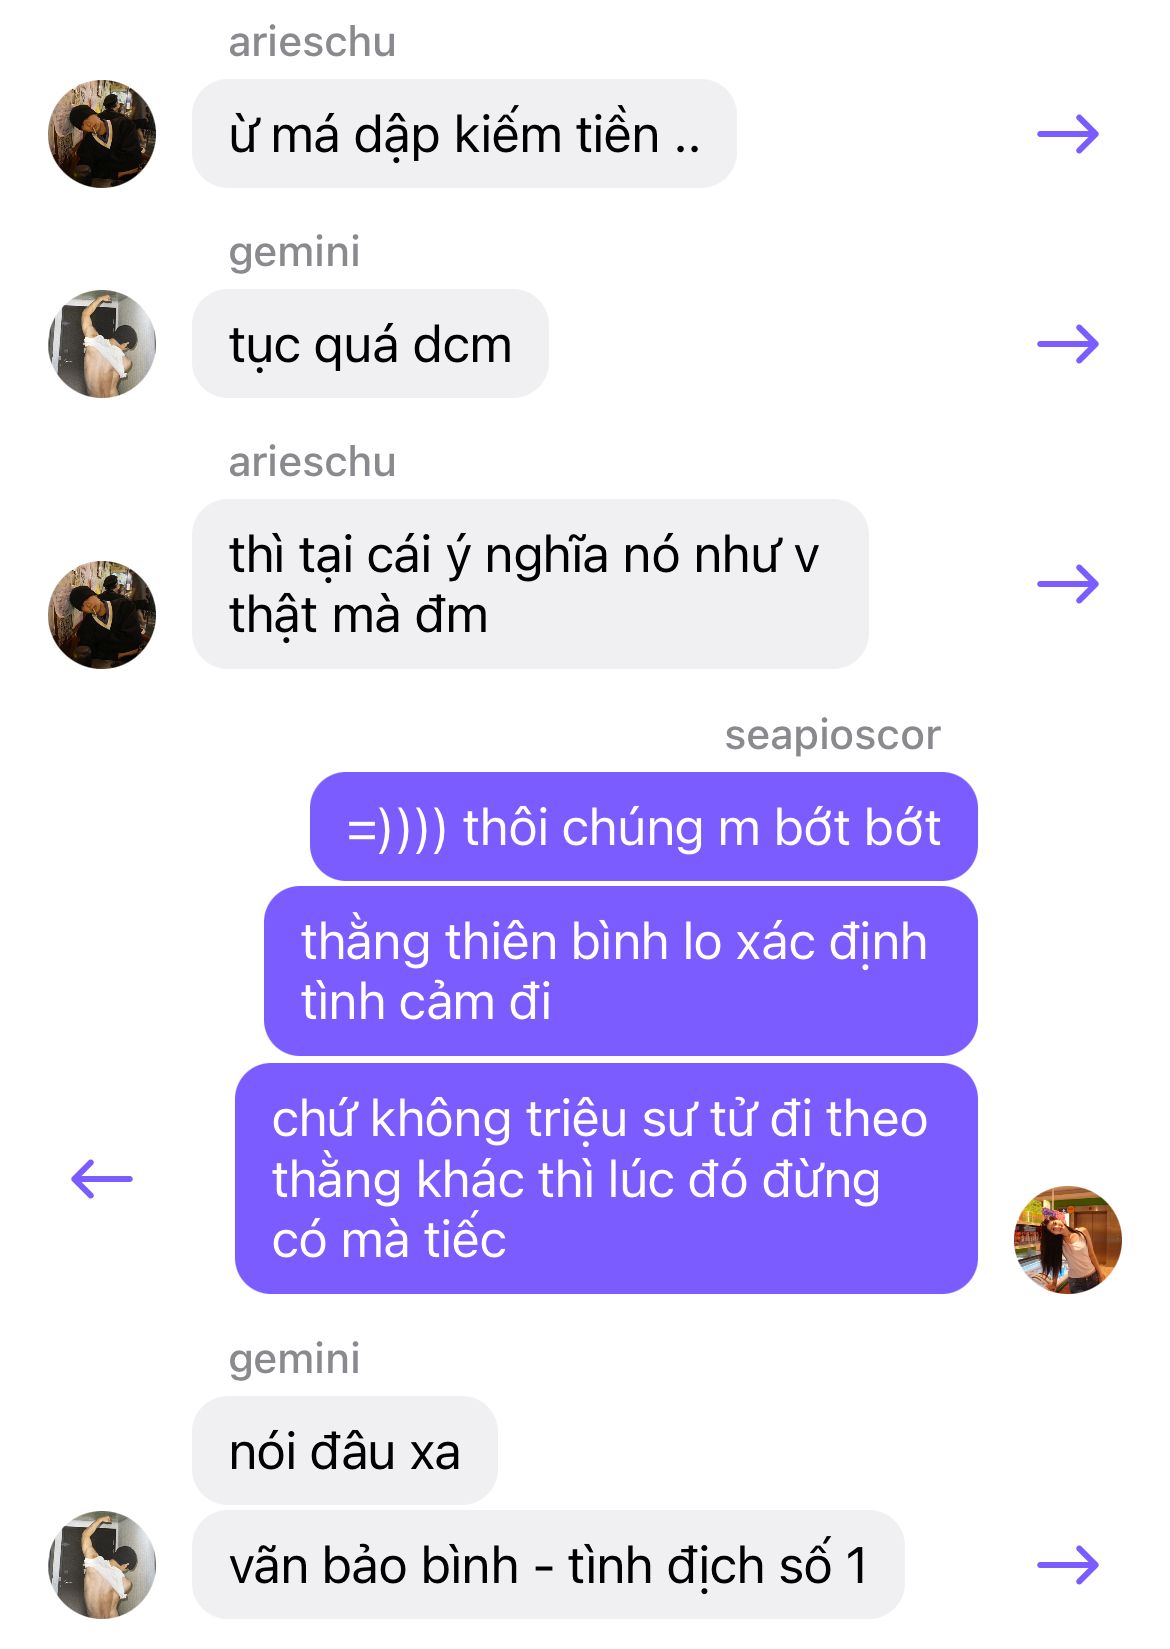Open gemini's avatar next to "tục quá dcm"
1170x1649 pixels.
coord(102,344)
